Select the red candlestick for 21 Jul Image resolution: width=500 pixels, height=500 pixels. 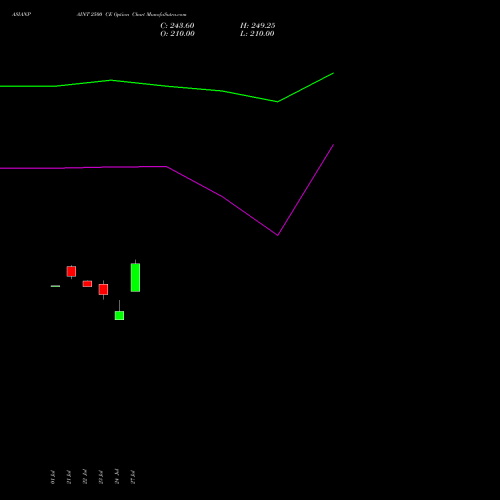point(71,271)
